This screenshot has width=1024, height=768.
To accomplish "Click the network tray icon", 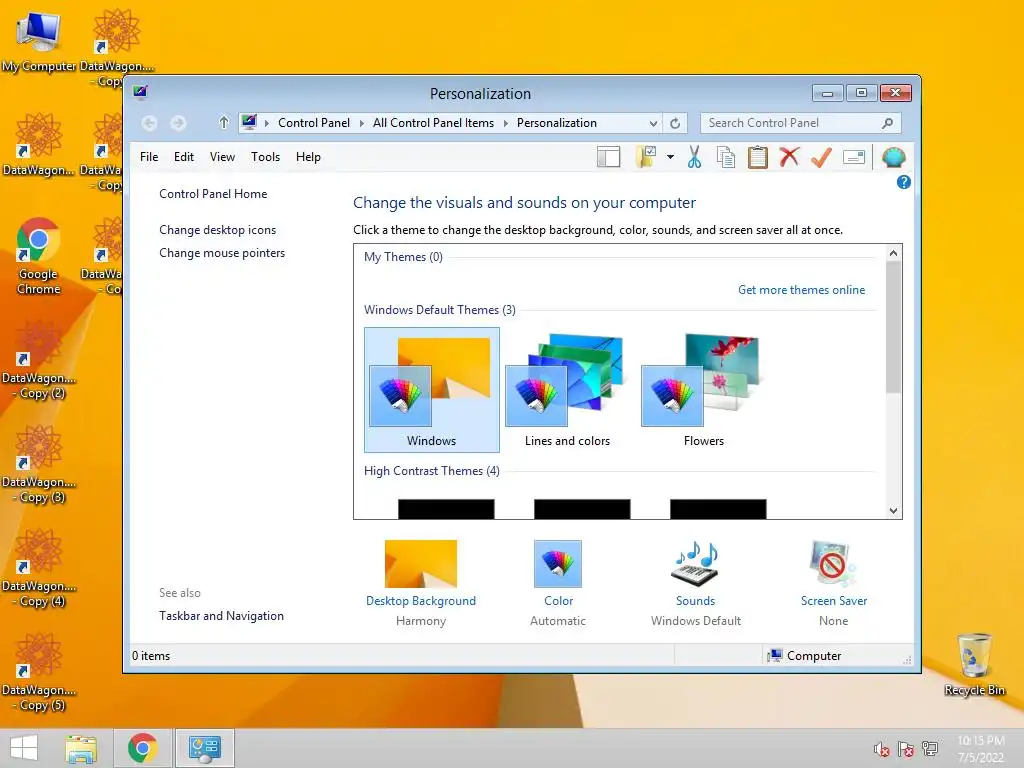I will pyautogui.click(x=930, y=749).
